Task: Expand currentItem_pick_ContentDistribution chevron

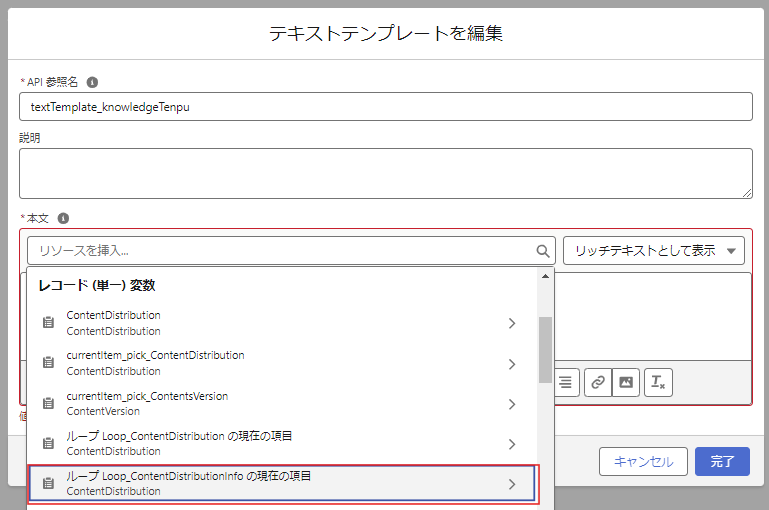Action: (512, 364)
